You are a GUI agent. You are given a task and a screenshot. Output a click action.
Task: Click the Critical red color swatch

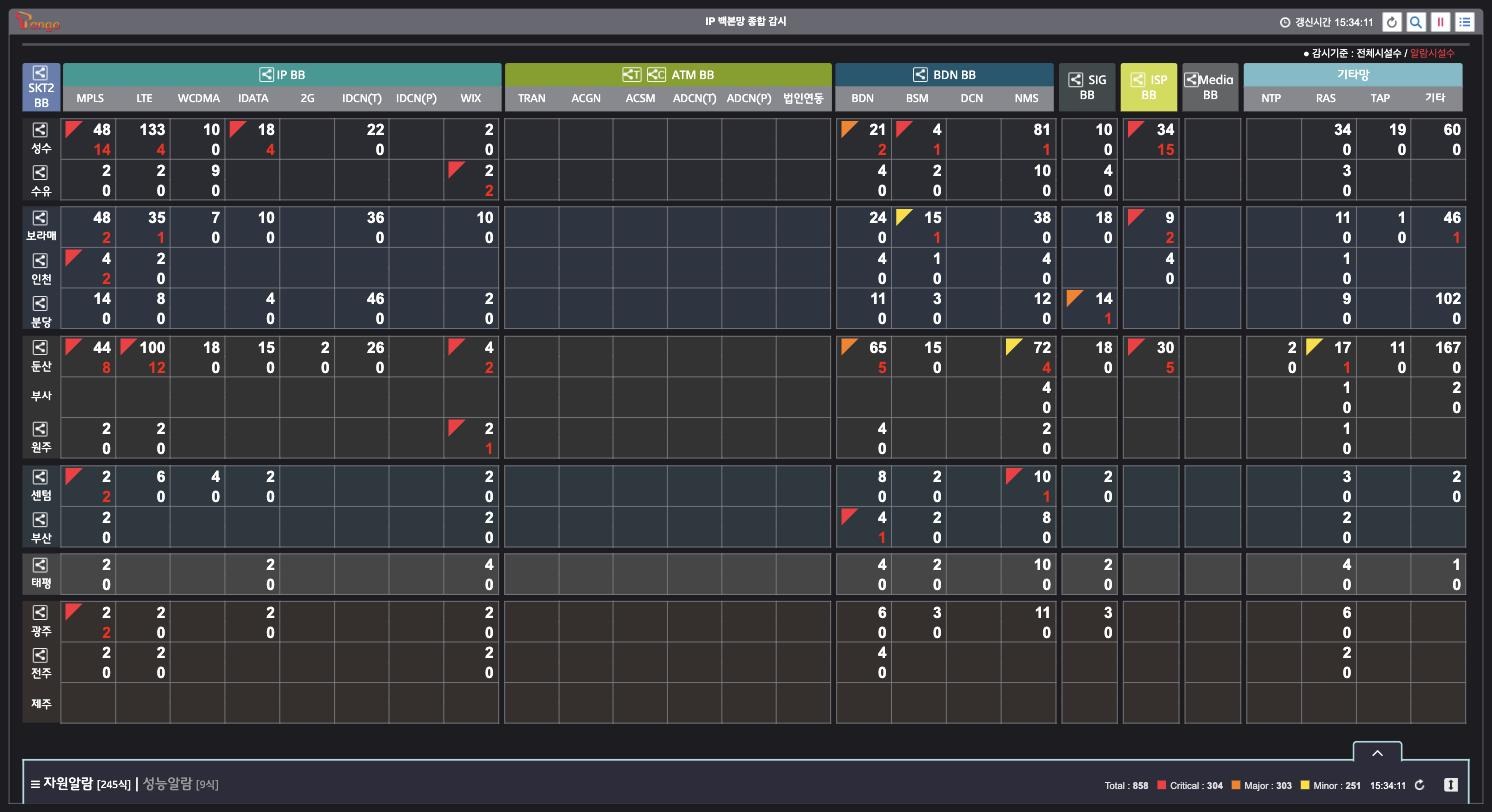(1162, 785)
